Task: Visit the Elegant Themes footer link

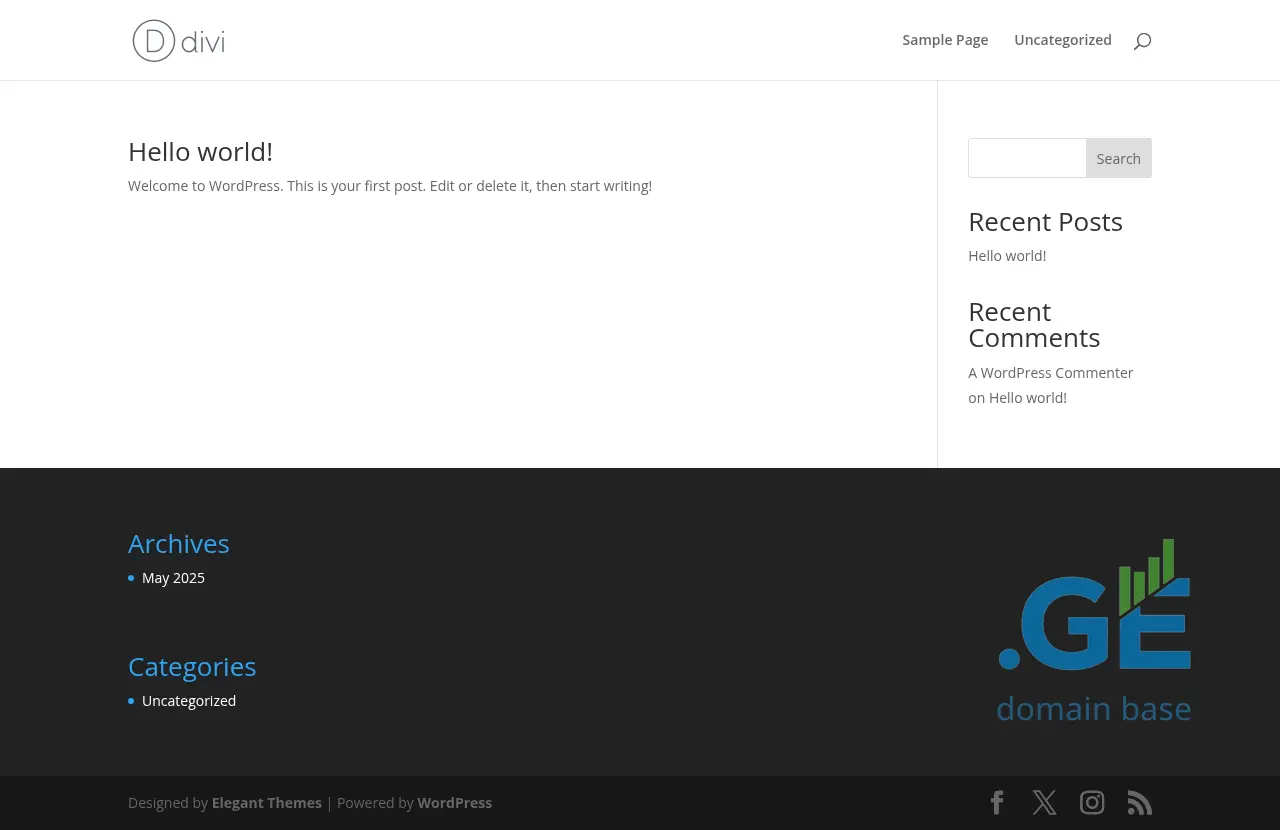Action: (266, 803)
